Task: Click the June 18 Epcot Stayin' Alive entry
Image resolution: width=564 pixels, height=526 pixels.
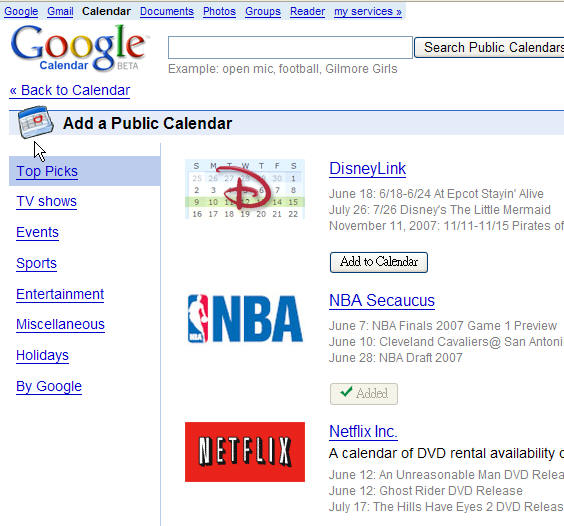Action: [436, 194]
